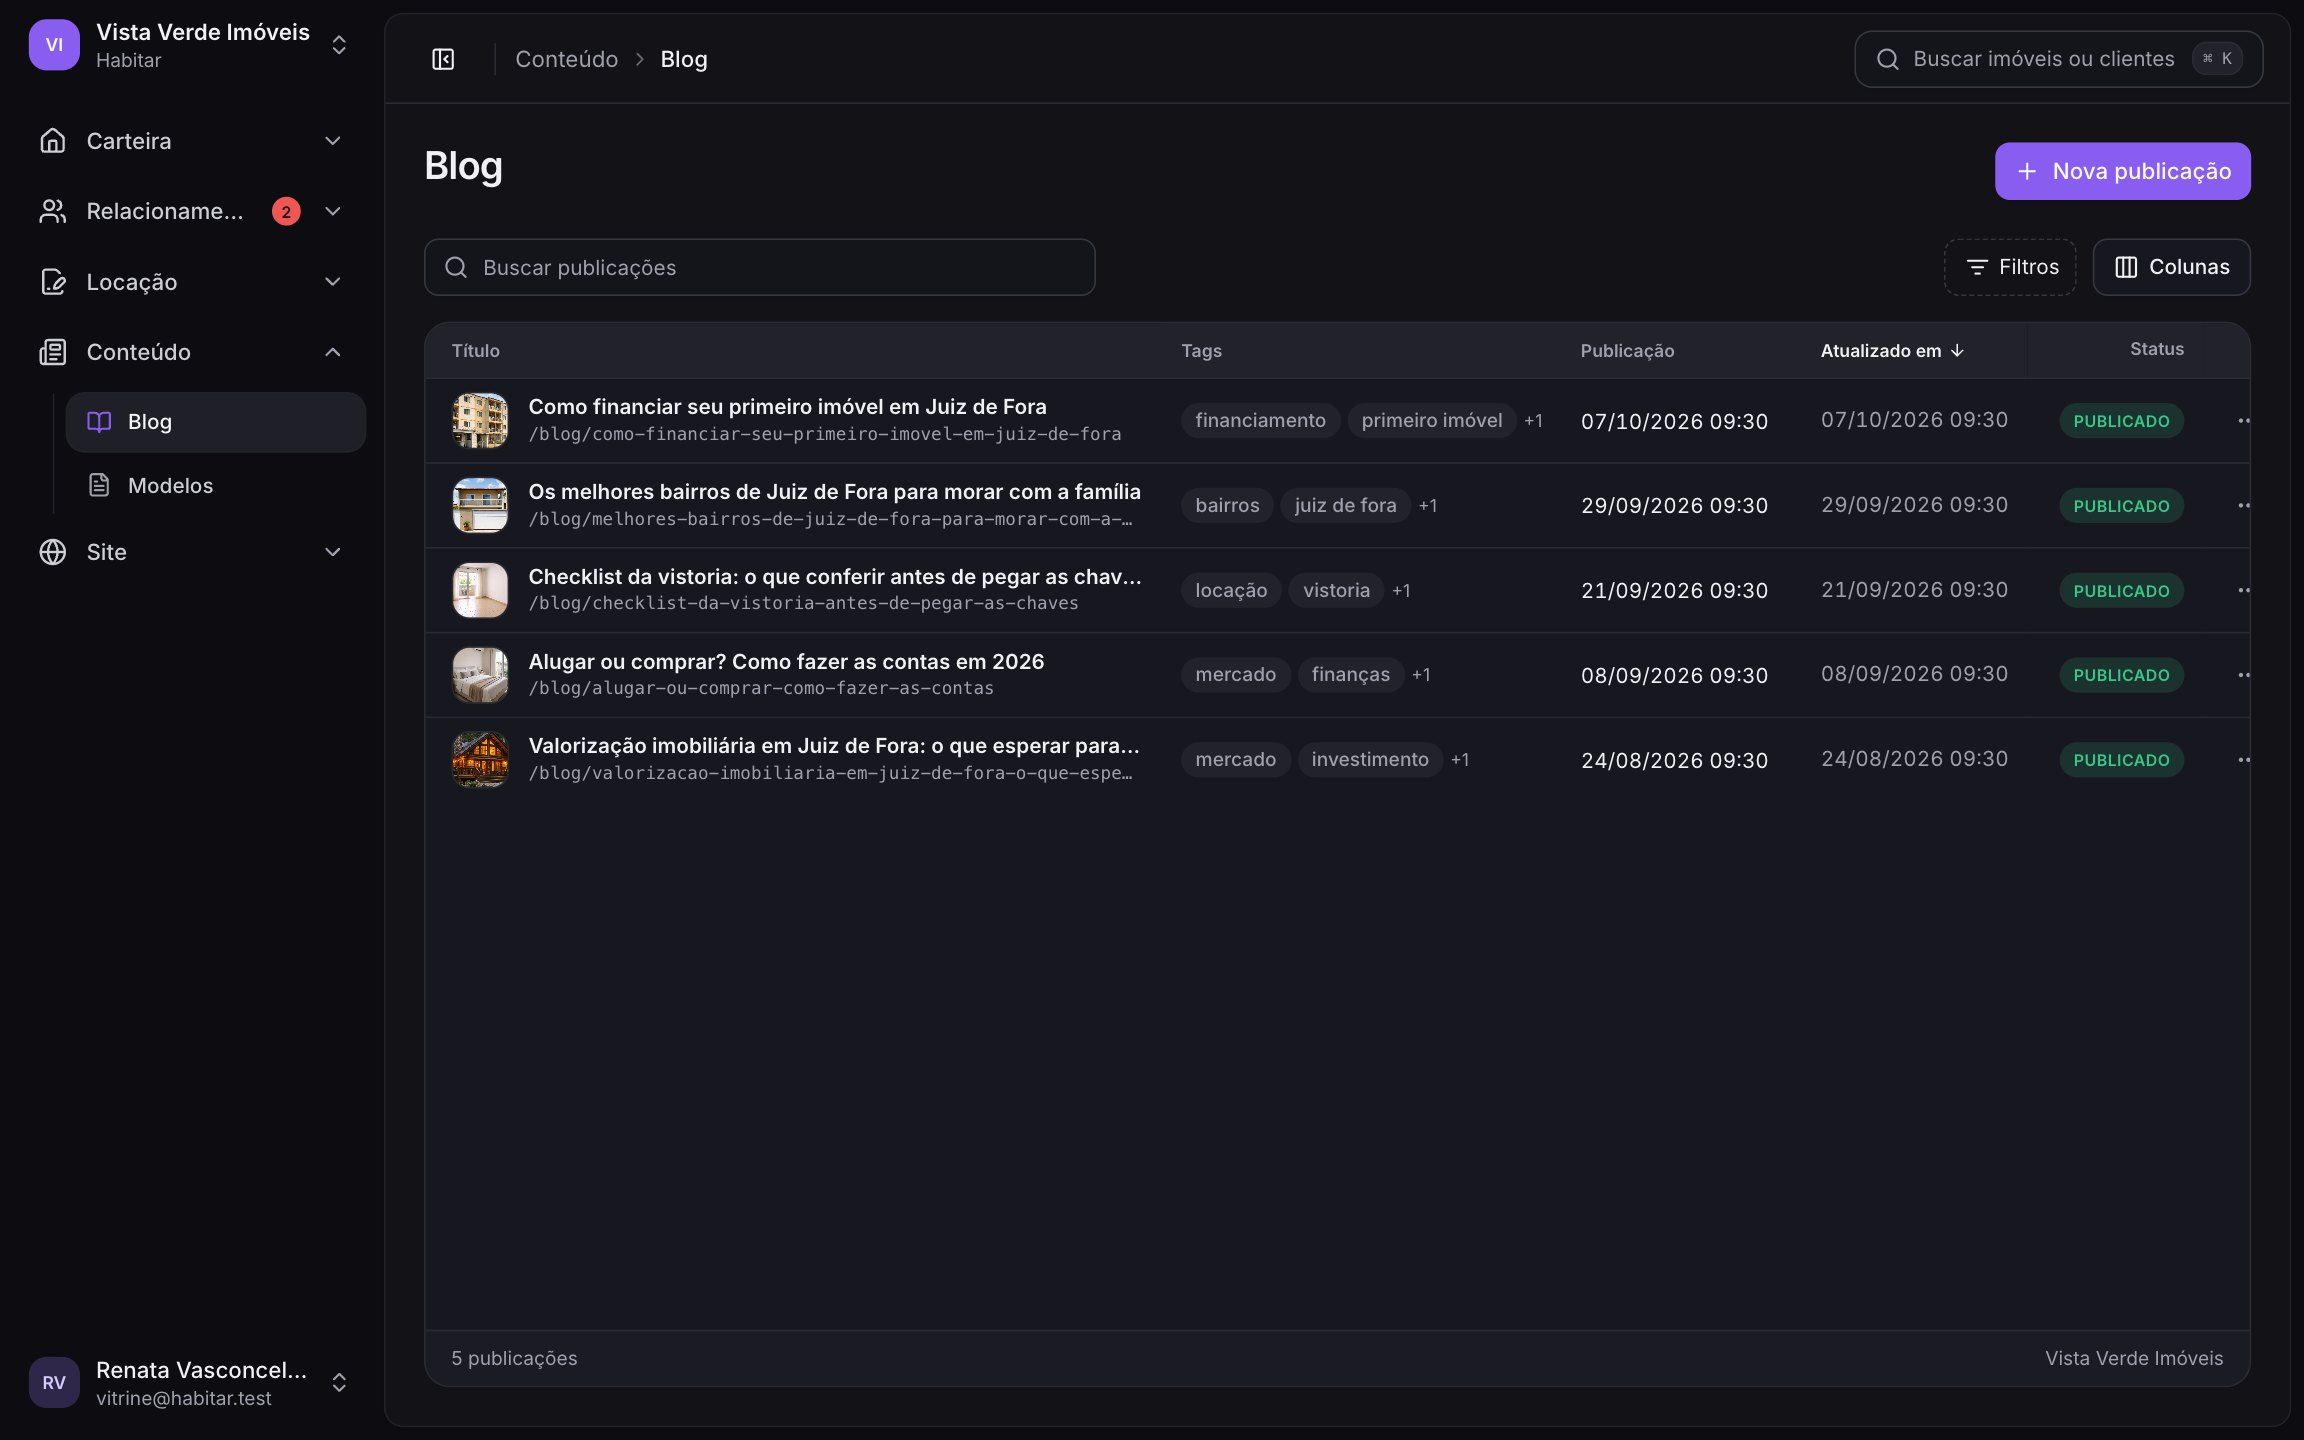2304x1440 pixels.
Task: Open the Renata Vasconcelos account menu
Action: 189,1382
